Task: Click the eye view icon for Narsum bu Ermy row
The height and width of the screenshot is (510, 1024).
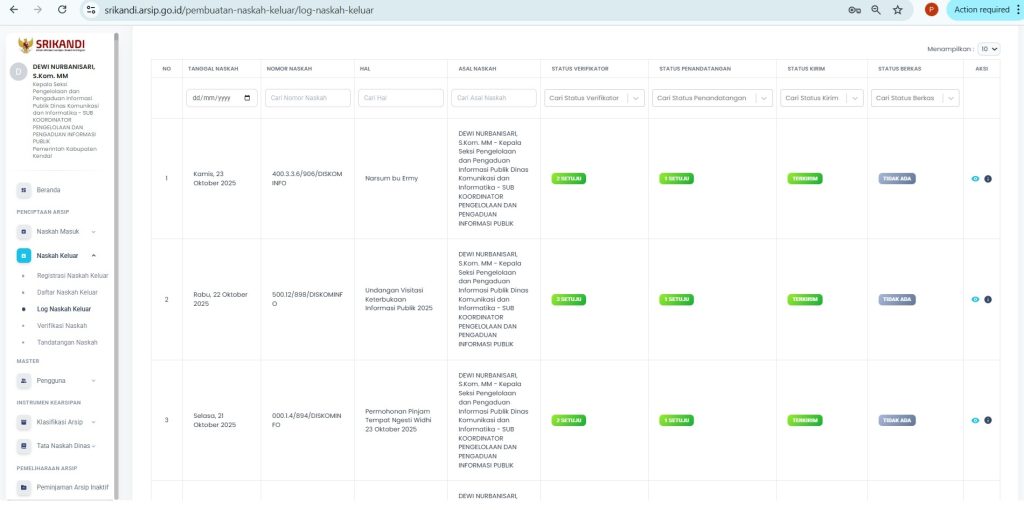Action: [x=975, y=179]
